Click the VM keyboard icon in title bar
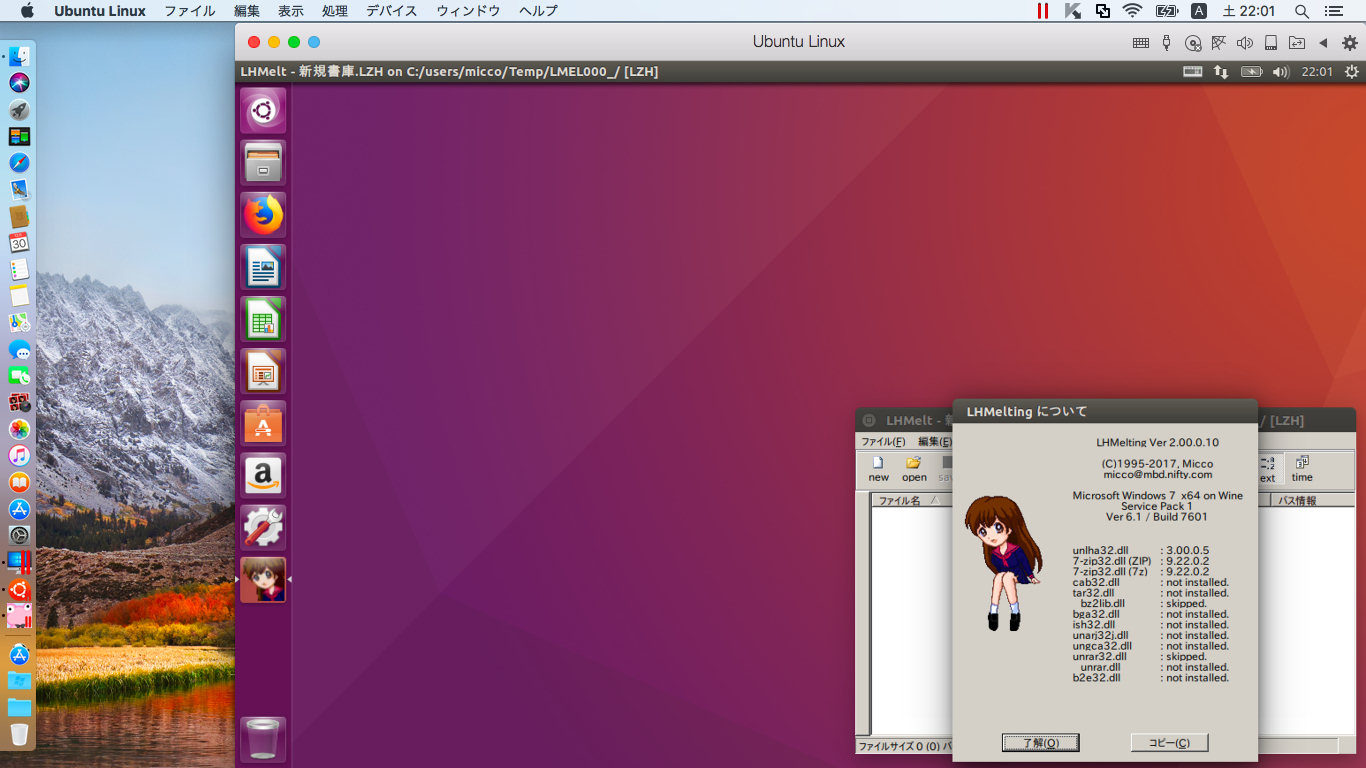 coord(1141,43)
